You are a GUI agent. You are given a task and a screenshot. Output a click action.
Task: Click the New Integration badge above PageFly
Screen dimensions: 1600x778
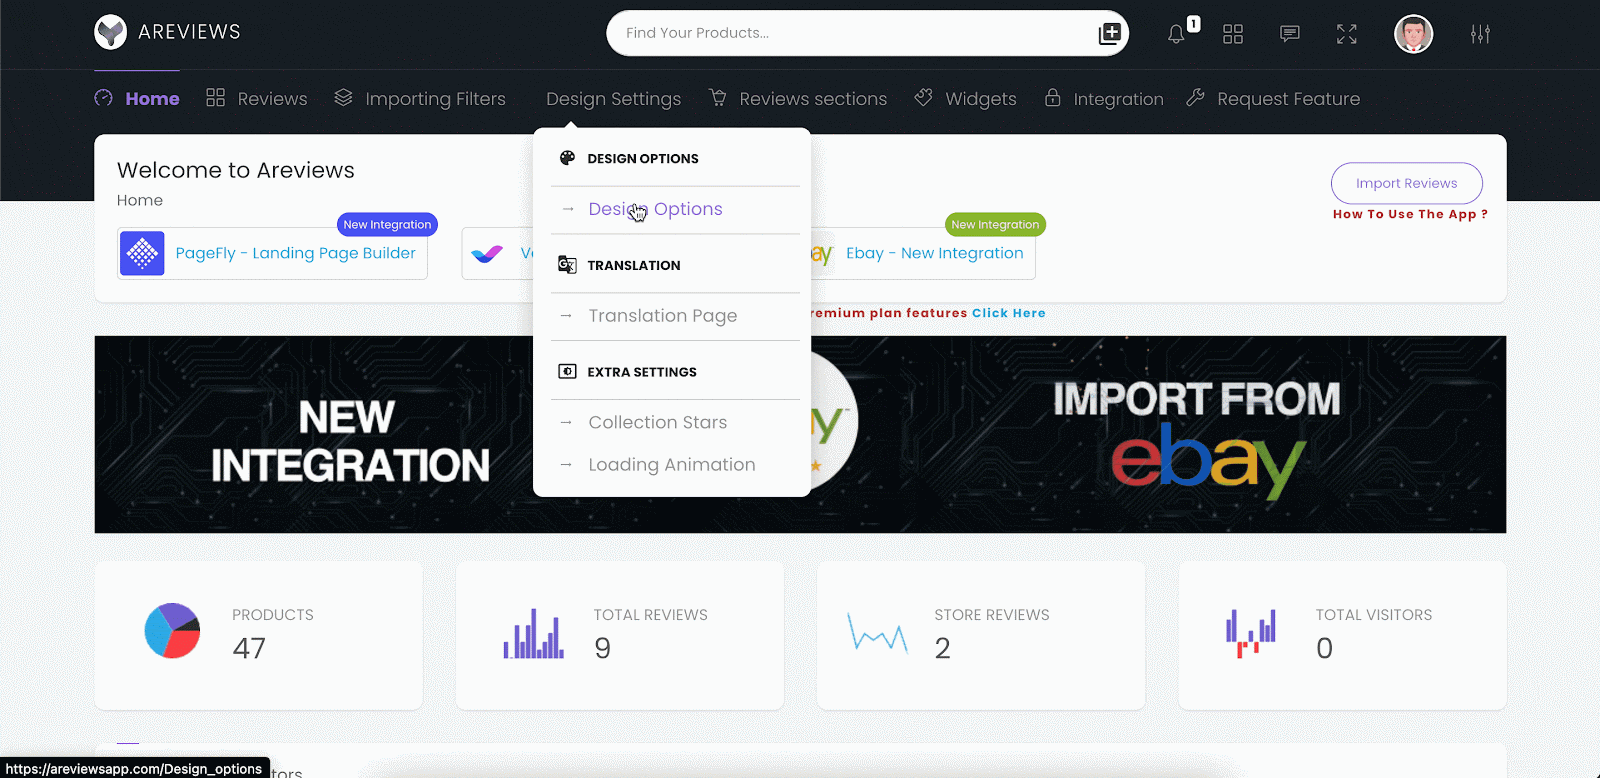[x=387, y=225]
